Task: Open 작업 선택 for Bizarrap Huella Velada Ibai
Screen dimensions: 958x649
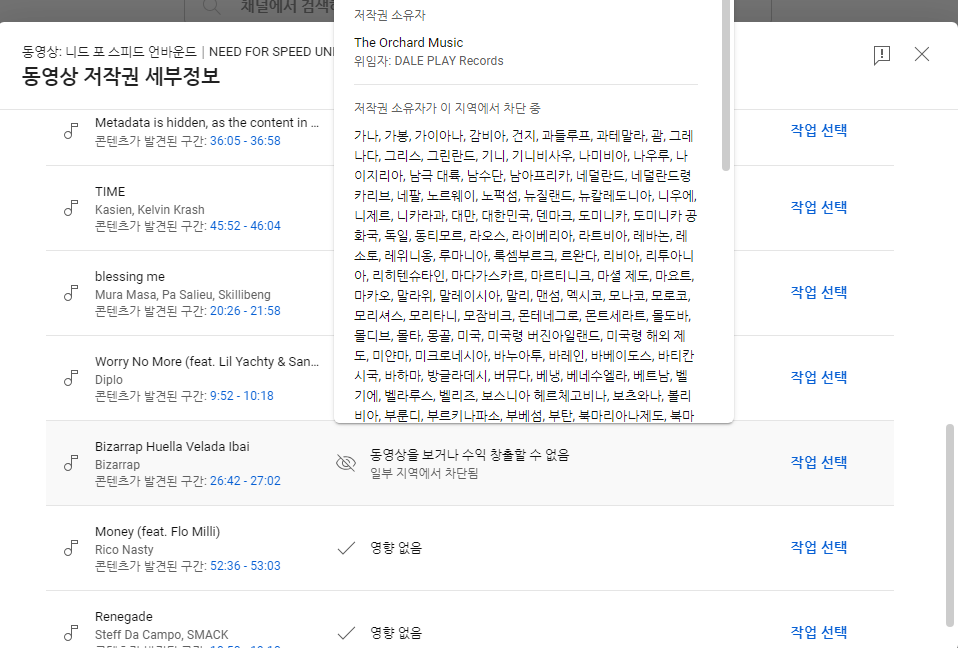Action: tap(818, 462)
